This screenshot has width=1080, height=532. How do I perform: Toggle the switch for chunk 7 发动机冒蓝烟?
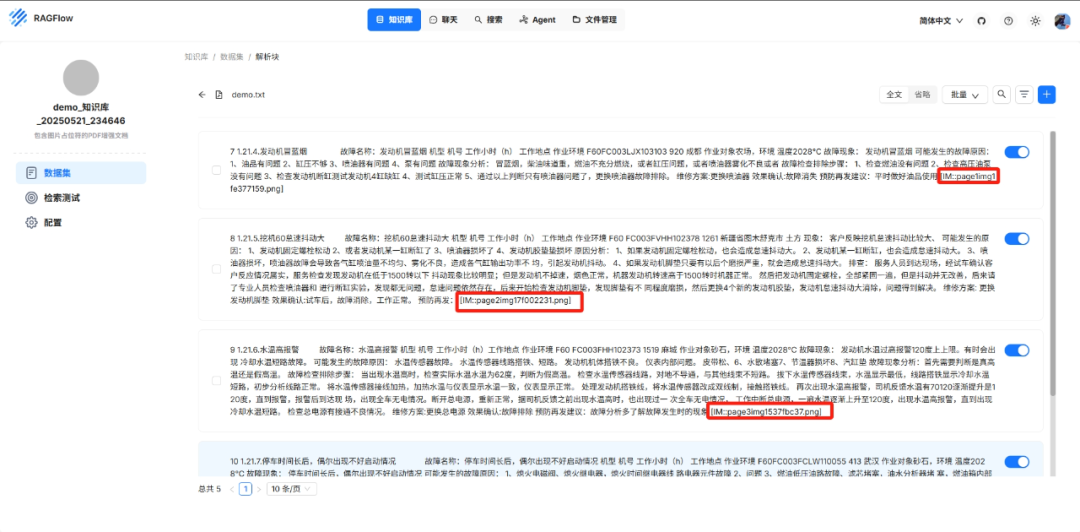coord(1017,152)
